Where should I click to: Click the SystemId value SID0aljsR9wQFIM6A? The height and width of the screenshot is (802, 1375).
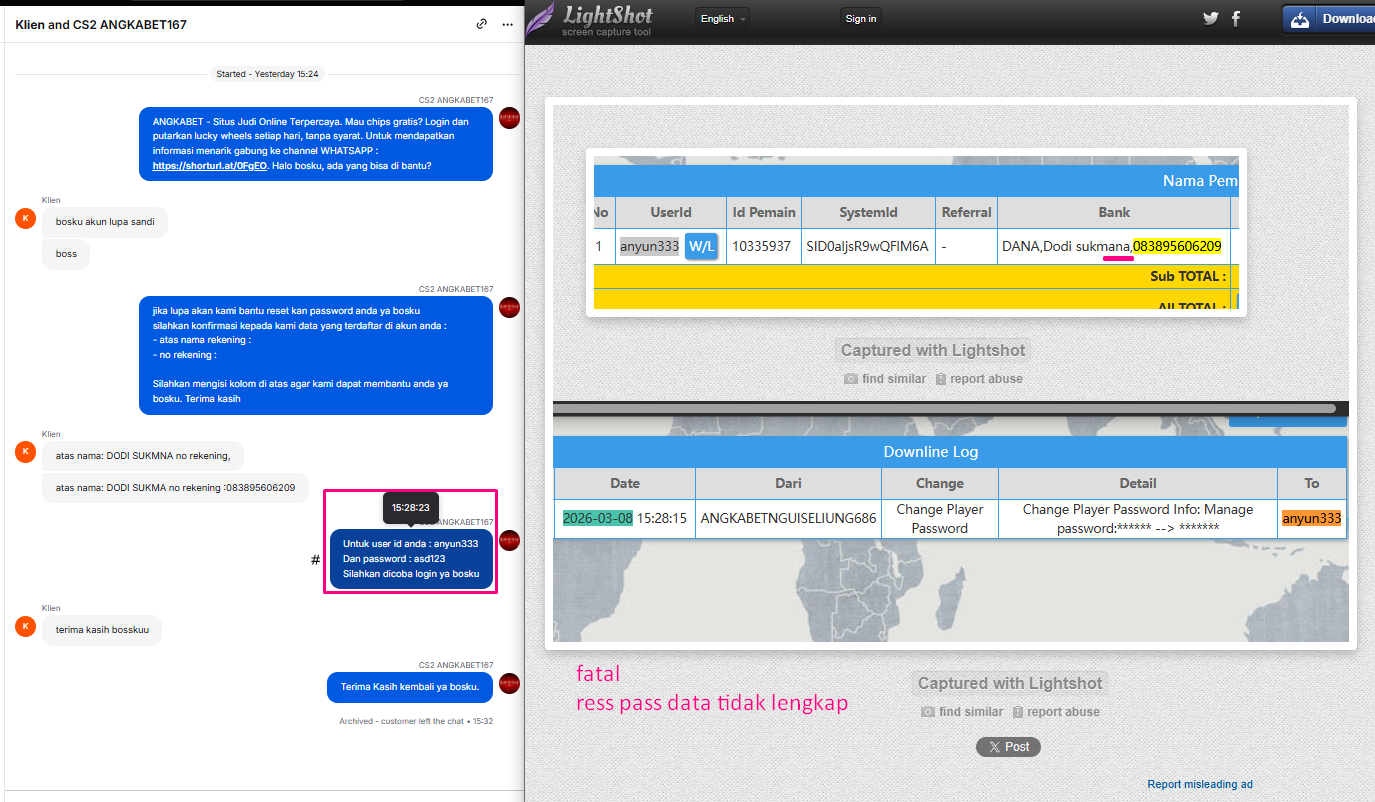[868, 246]
